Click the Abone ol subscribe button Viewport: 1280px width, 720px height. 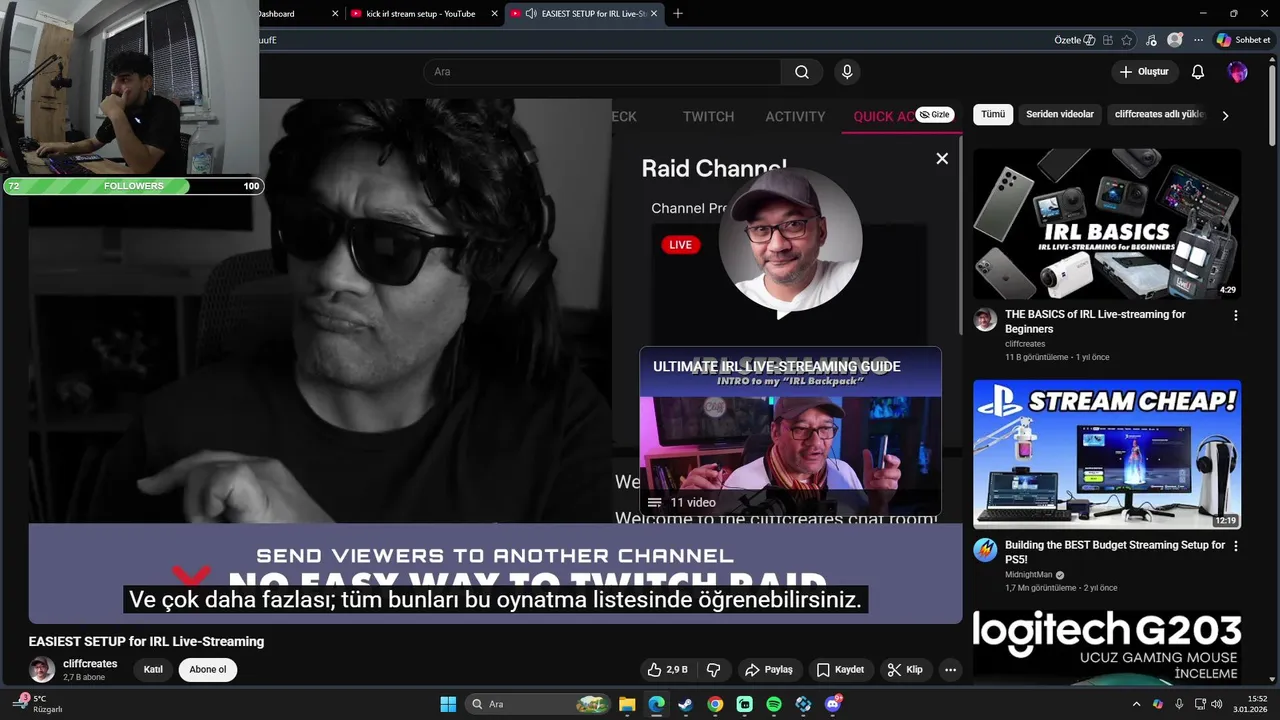click(x=208, y=669)
